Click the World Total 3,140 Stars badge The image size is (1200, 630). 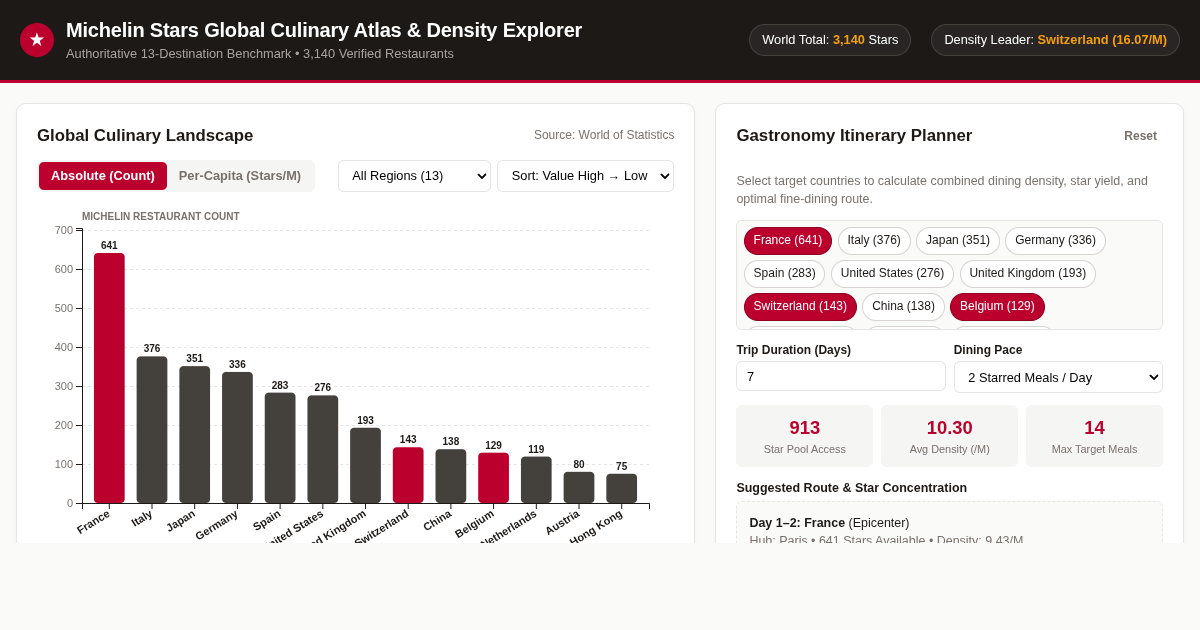pos(830,40)
